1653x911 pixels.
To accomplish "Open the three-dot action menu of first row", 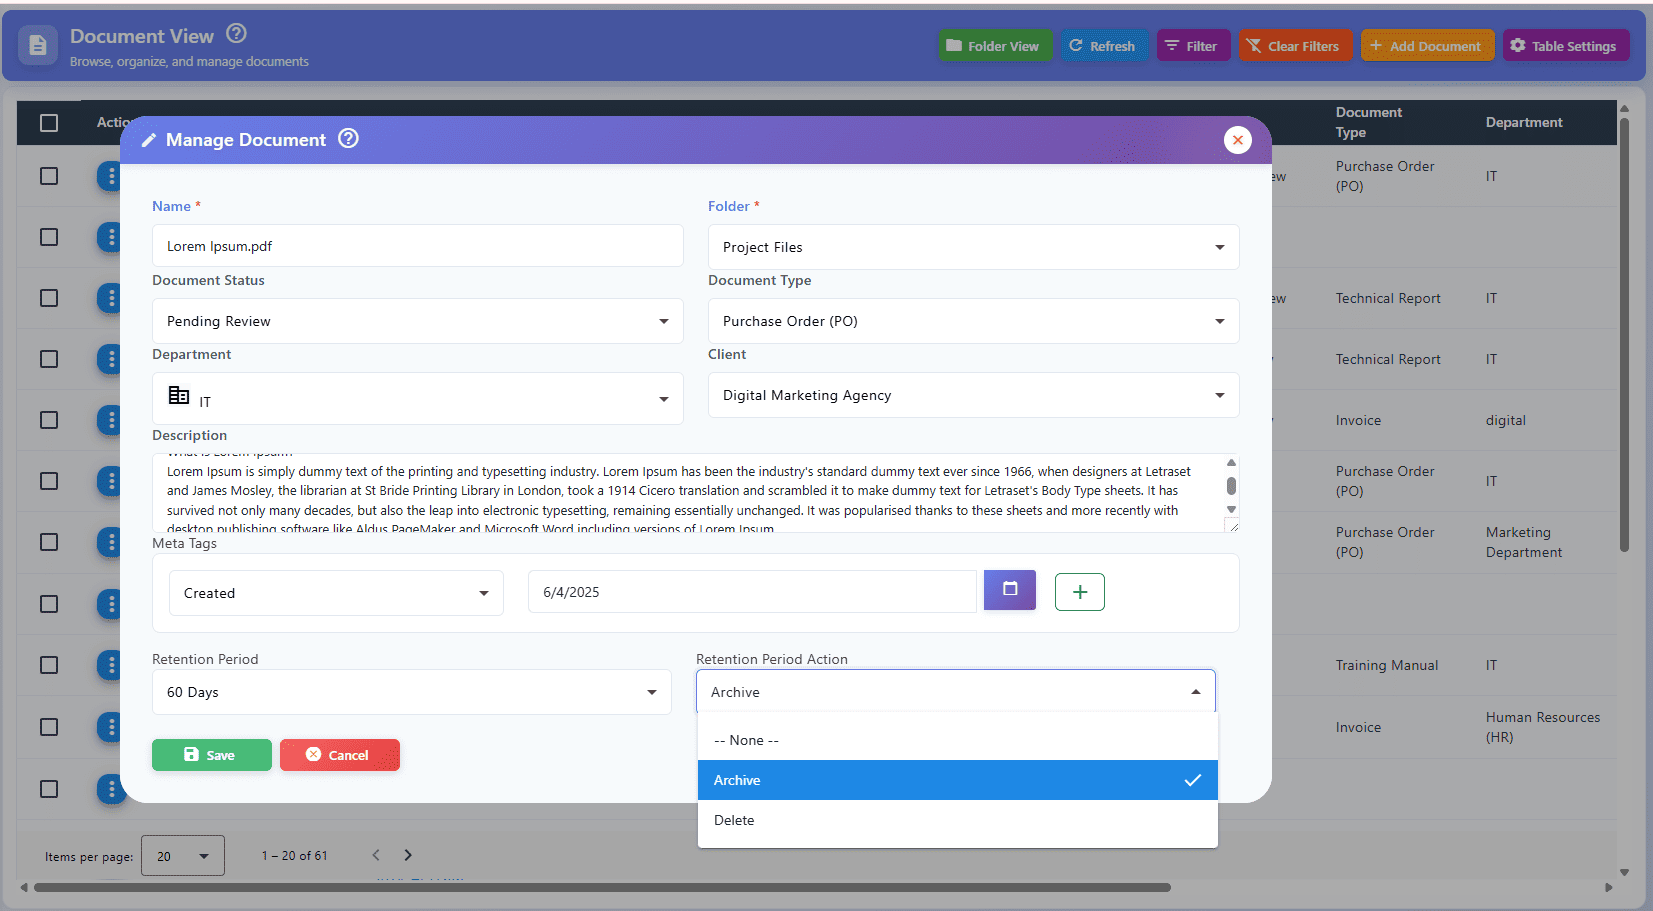I will pos(110,176).
